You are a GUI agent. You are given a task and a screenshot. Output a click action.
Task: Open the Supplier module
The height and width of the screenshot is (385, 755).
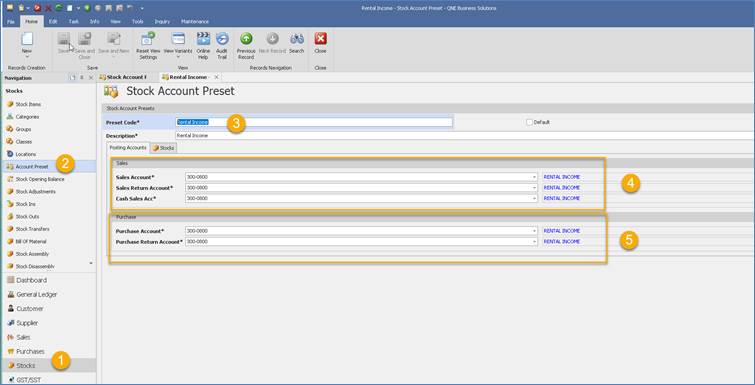[x=23, y=323]
